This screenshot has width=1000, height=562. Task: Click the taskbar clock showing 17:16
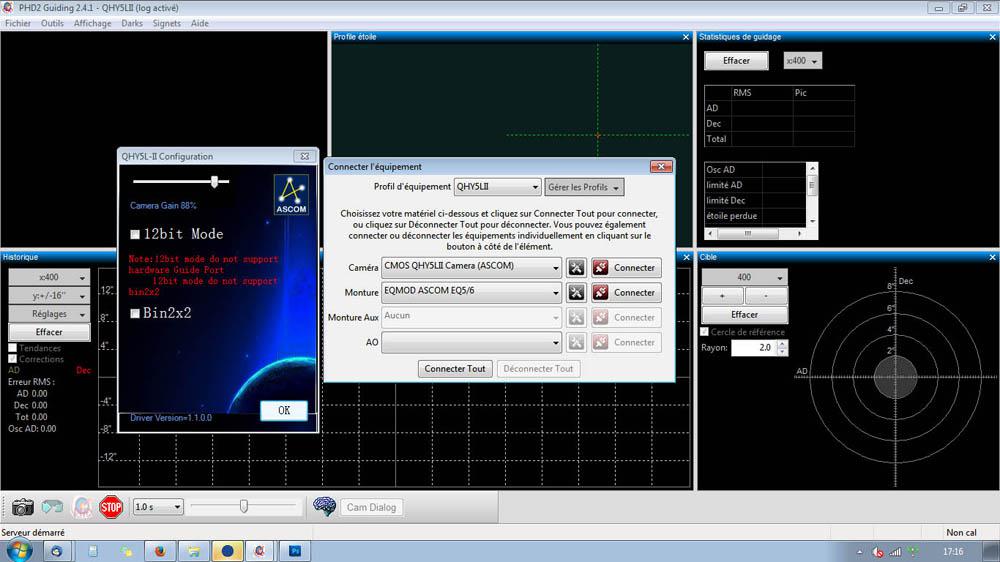(953, 552)
